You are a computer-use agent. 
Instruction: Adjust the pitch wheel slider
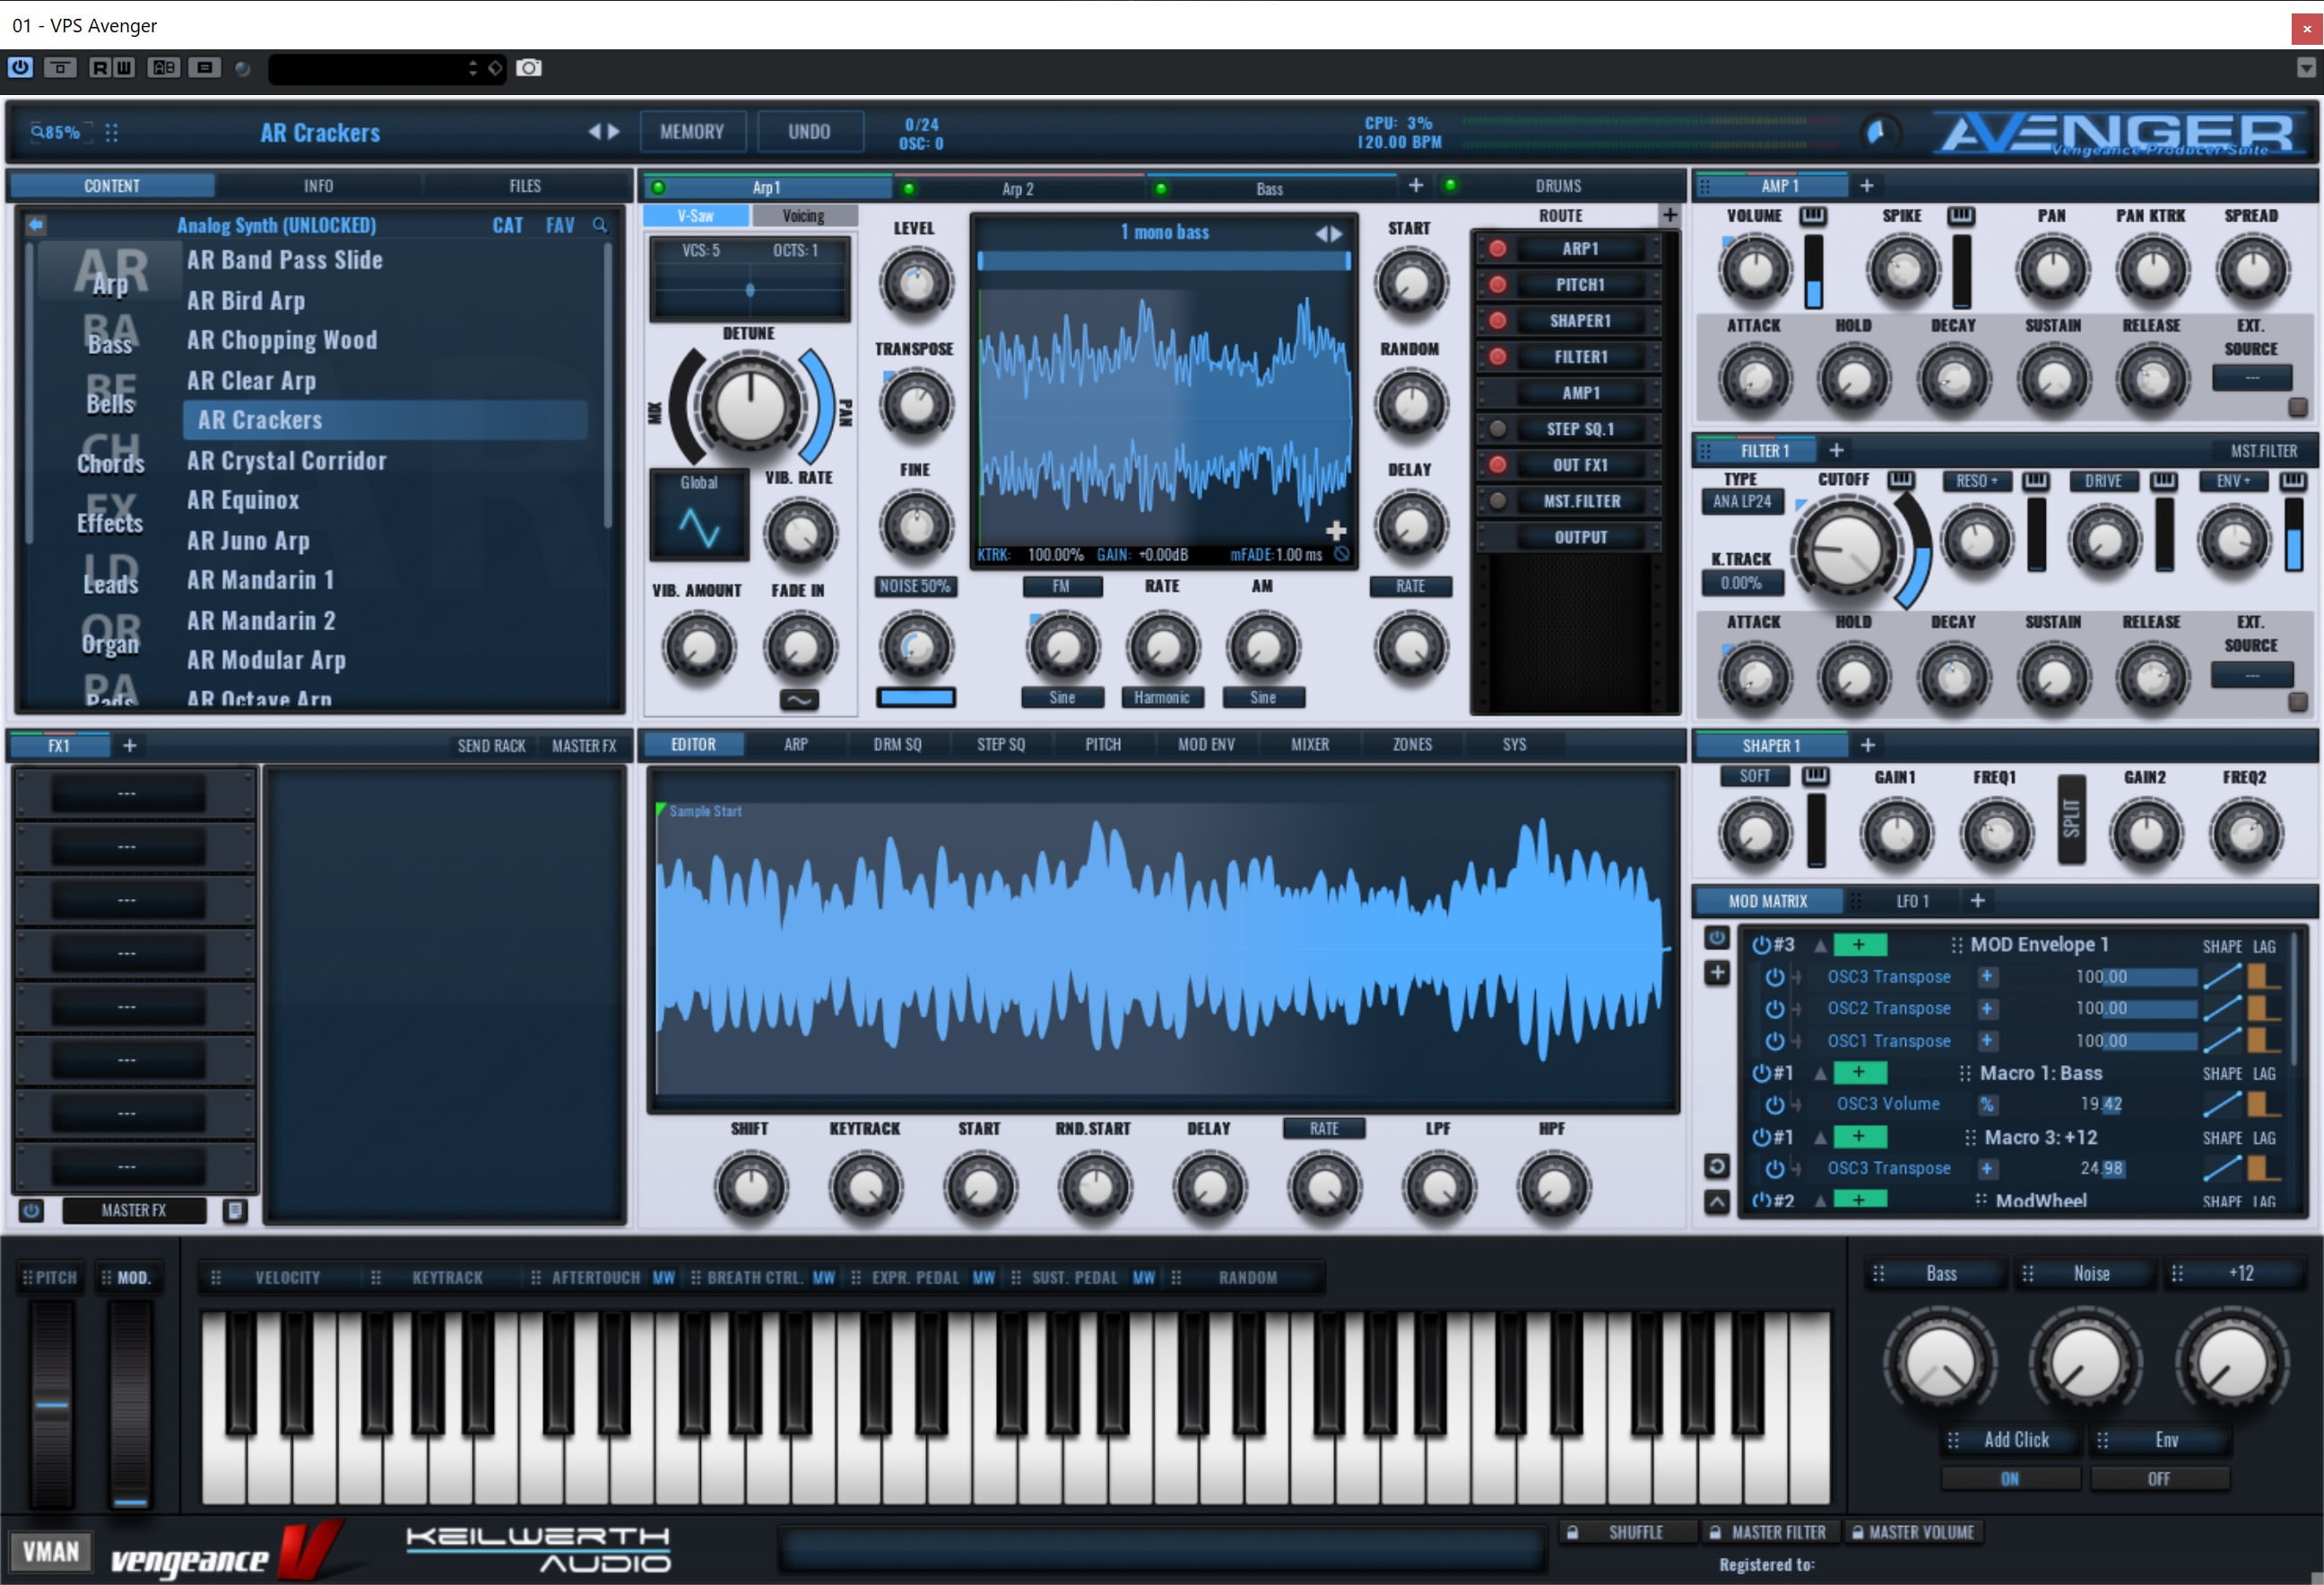click(x=51, y=1405)
